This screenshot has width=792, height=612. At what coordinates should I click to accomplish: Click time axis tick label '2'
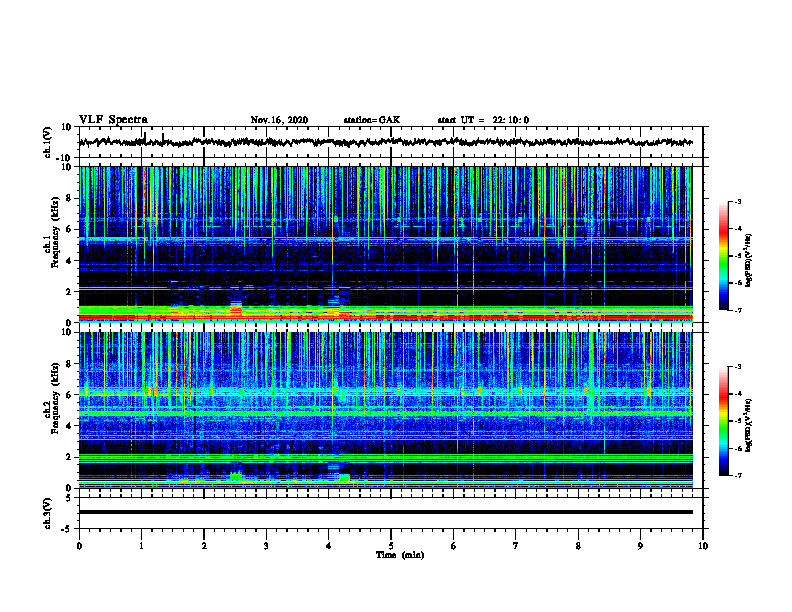click(x=204, y=546)
